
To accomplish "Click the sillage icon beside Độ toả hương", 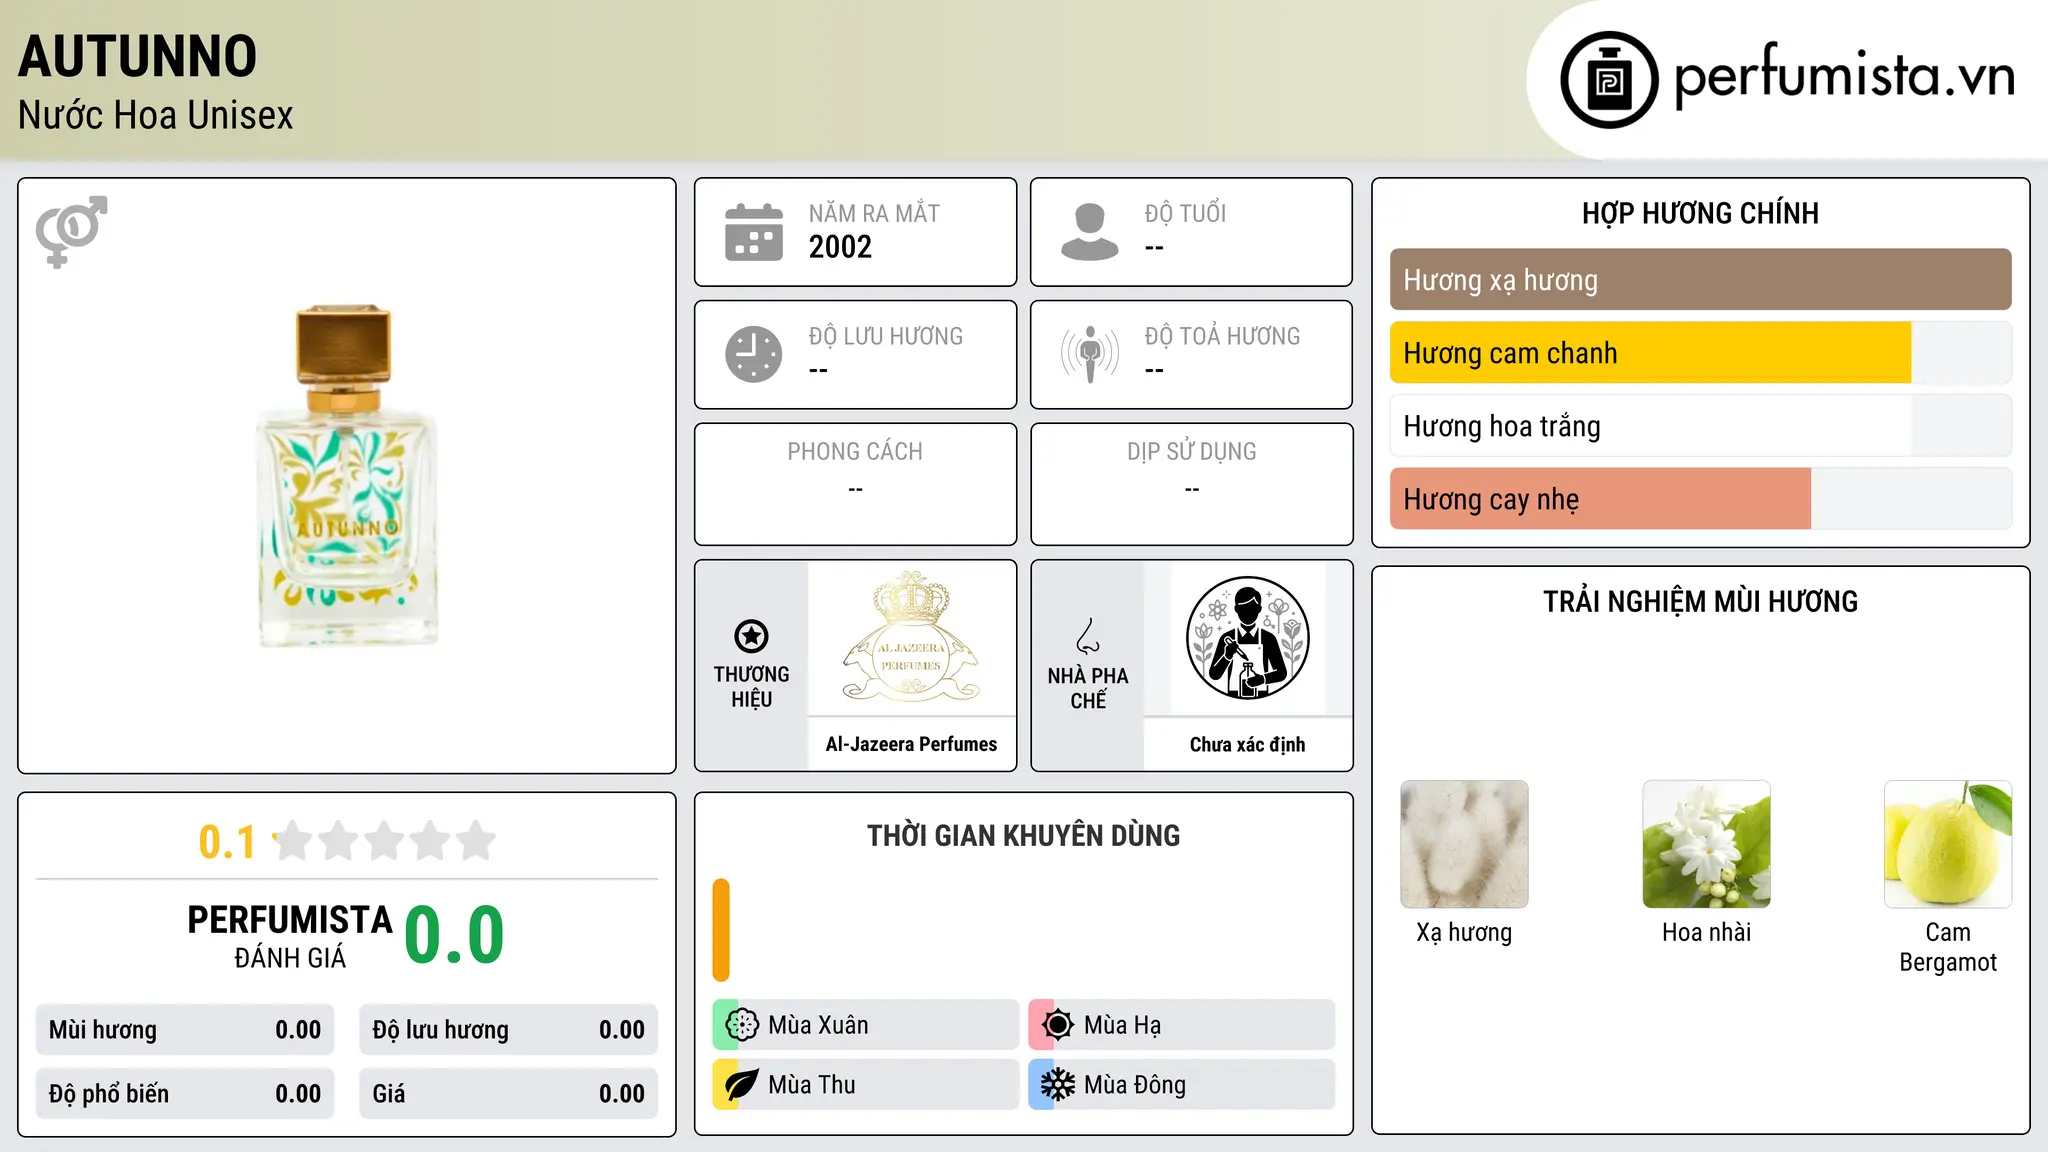I will 1090,354.
